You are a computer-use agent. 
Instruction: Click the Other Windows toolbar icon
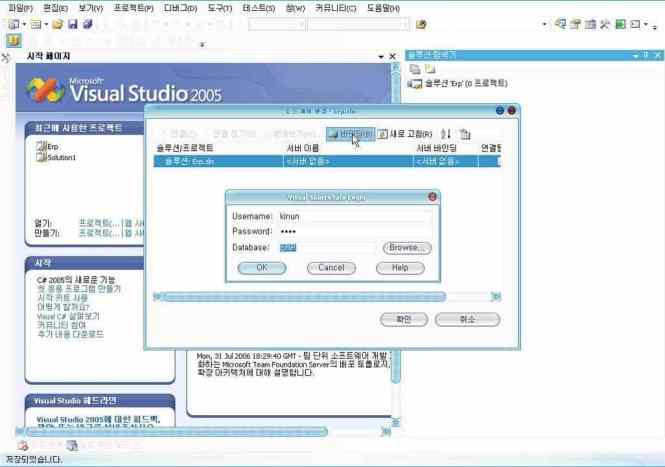tap(635, 24)
